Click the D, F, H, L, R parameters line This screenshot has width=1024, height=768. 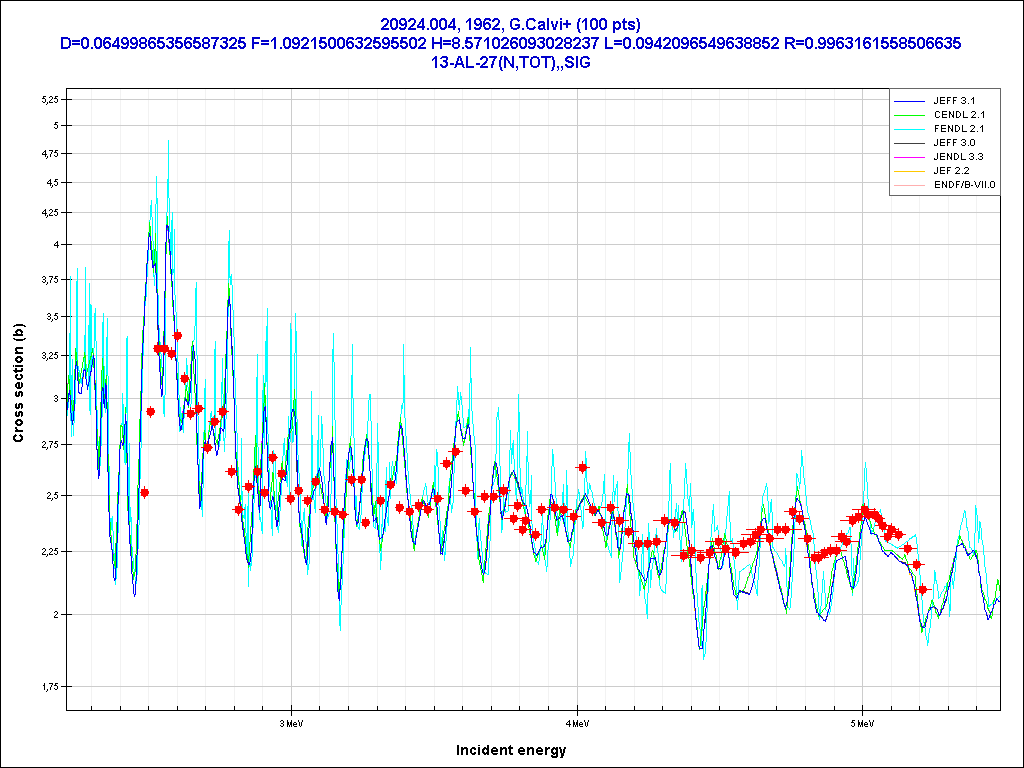pyautogui.click(x=511, y=44)
